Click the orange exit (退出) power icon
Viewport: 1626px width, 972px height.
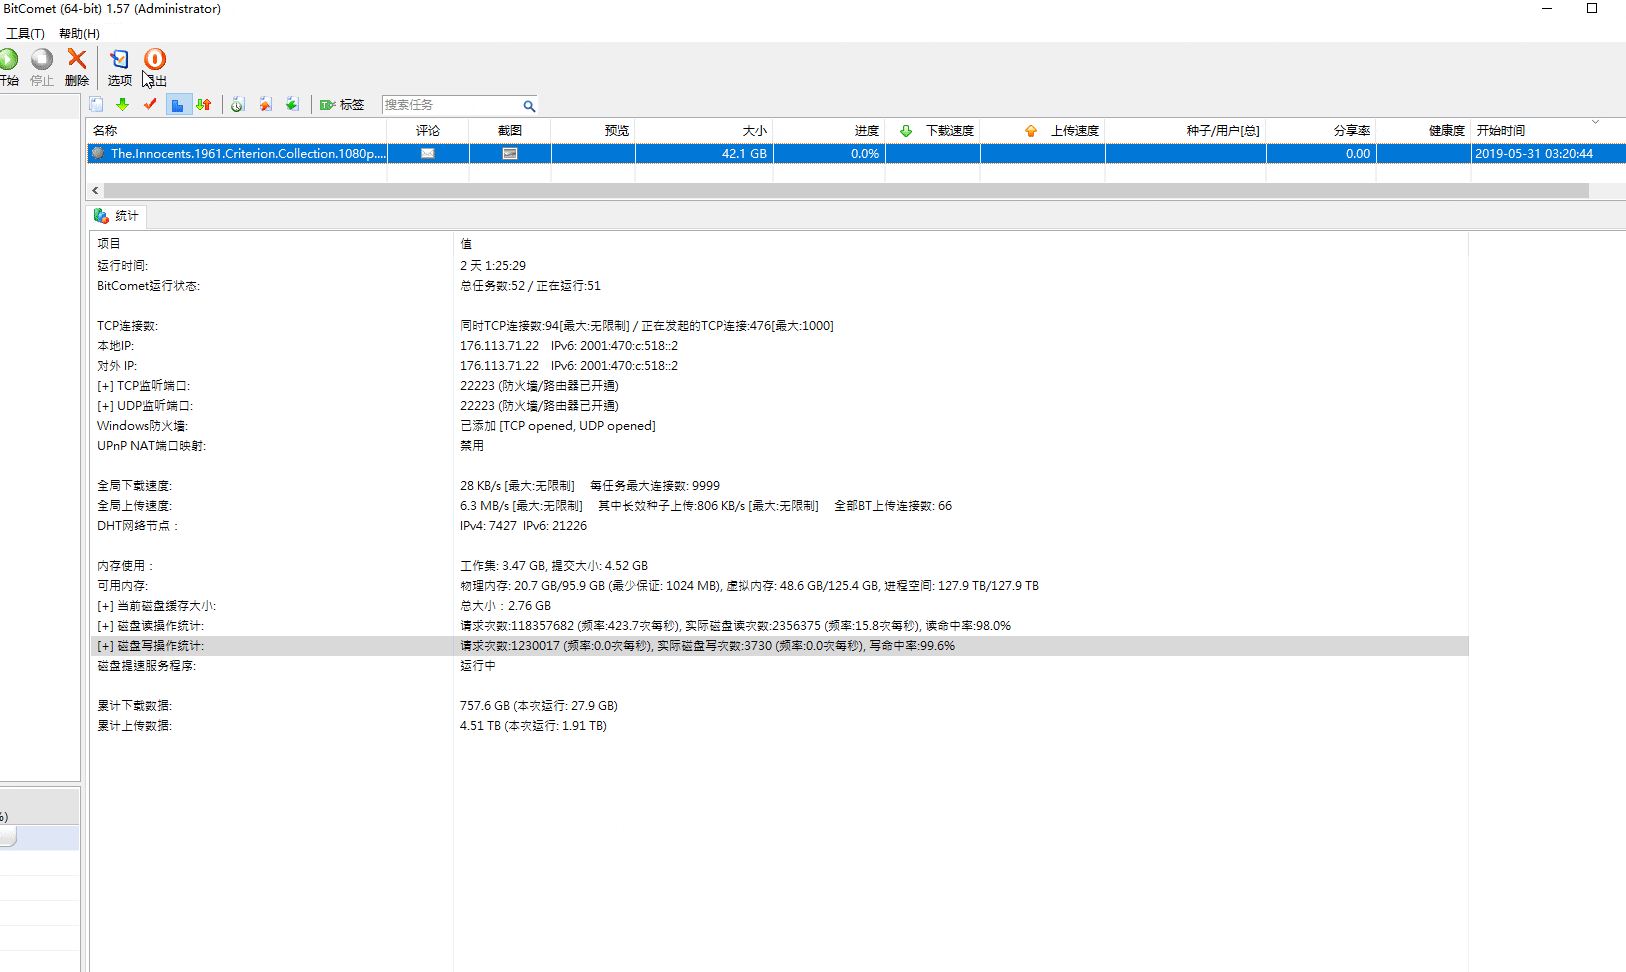[x=155, y=61]
